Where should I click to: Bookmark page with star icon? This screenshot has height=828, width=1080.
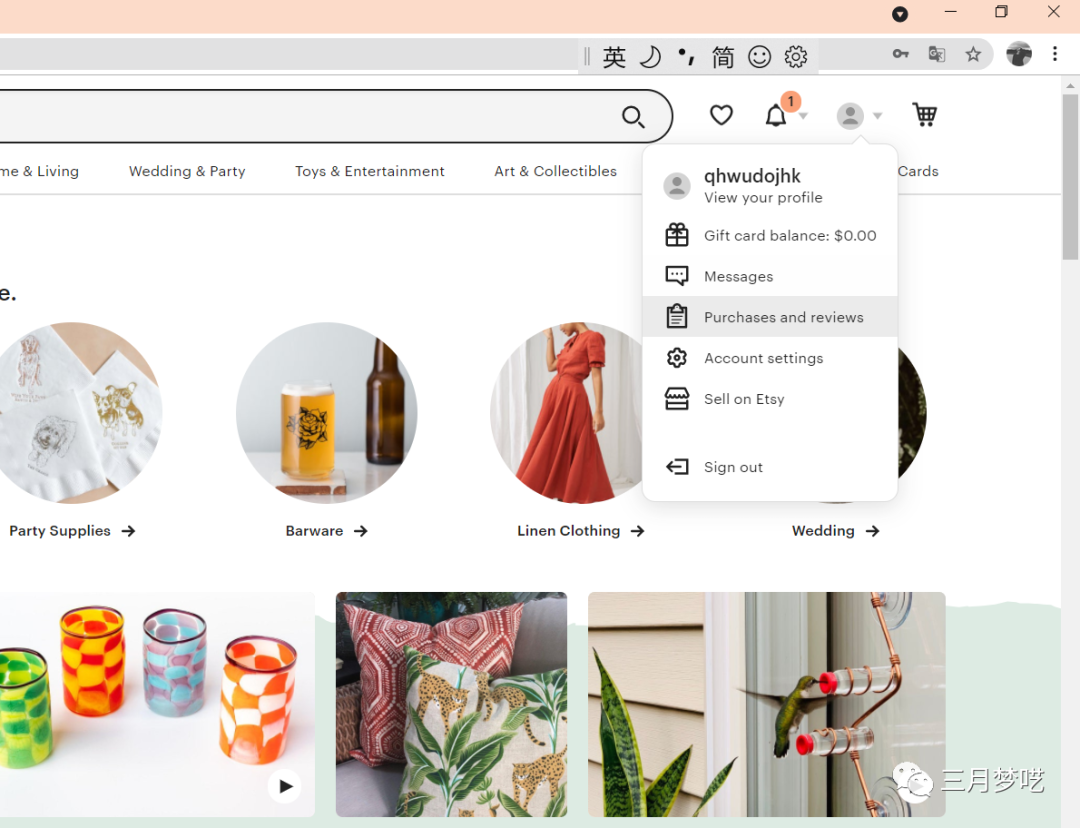point(973,54)
